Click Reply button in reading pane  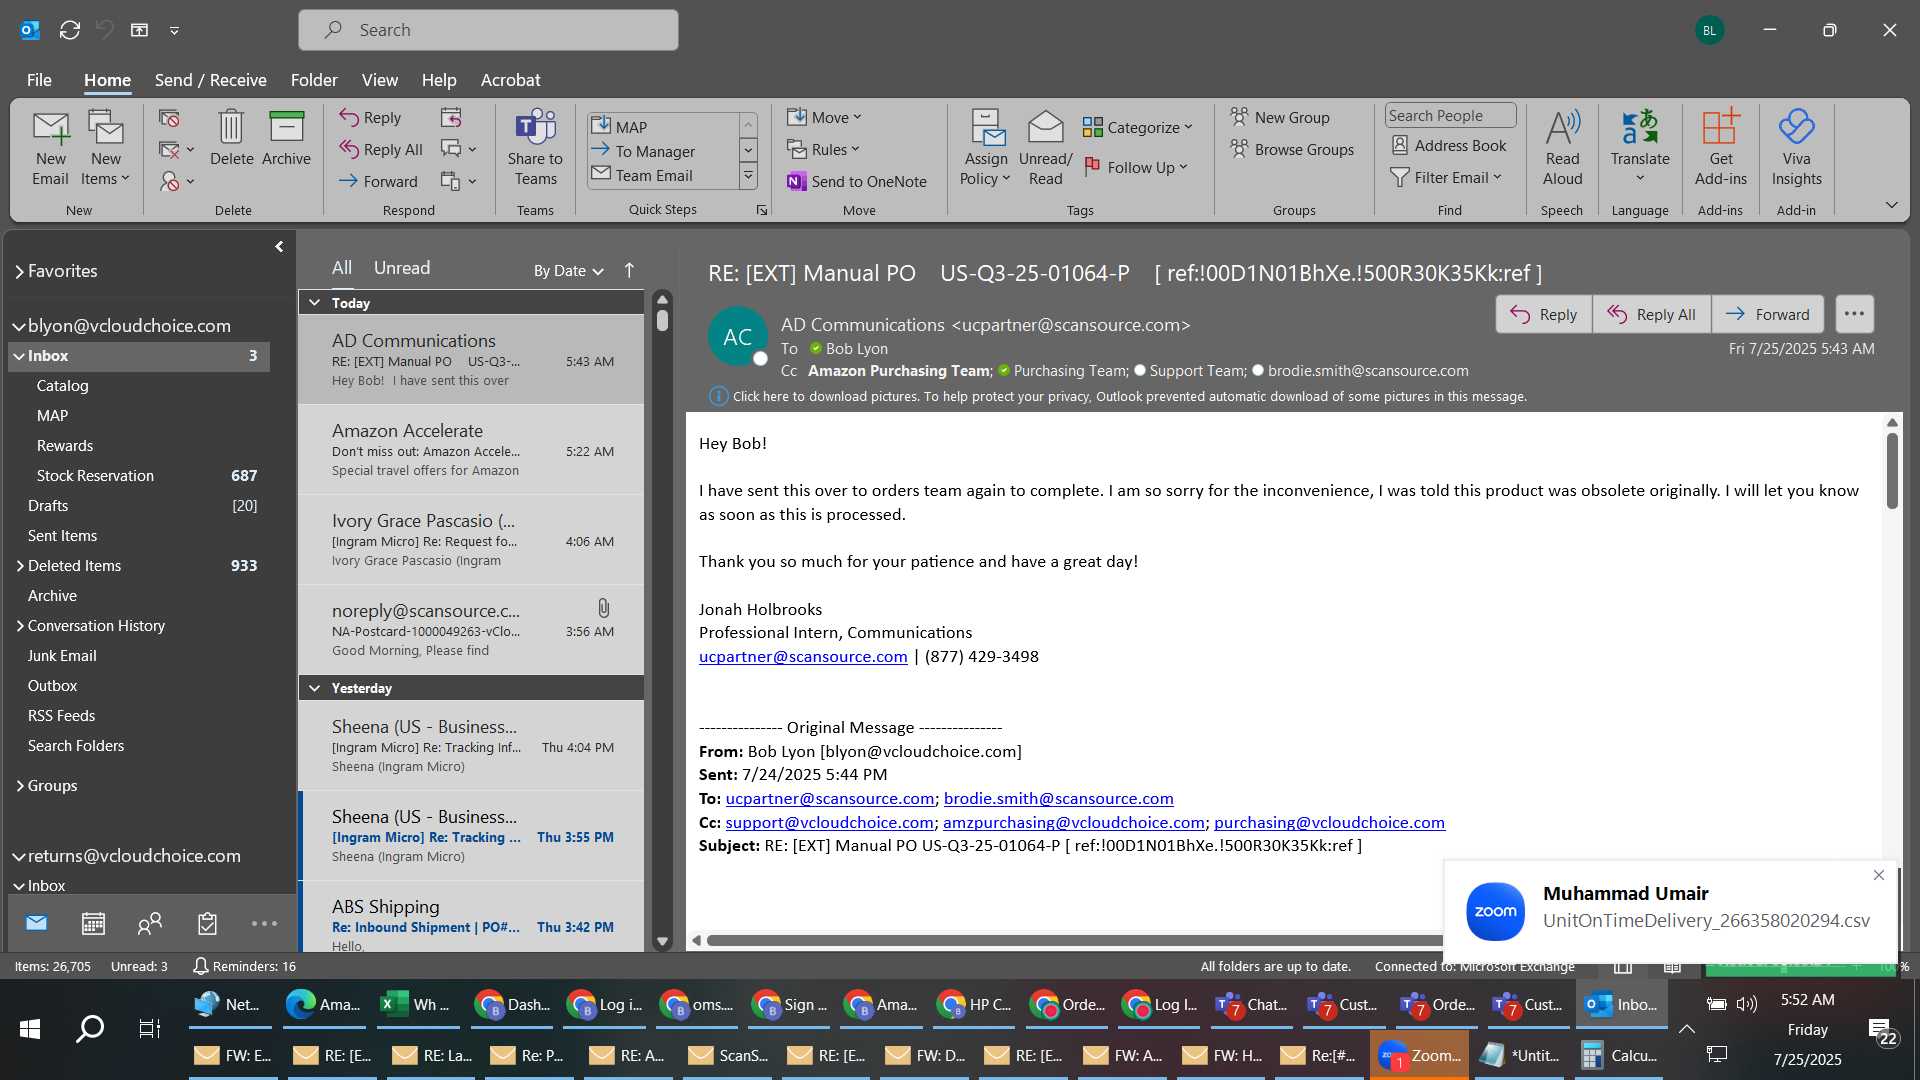[x=1543, y=314]
